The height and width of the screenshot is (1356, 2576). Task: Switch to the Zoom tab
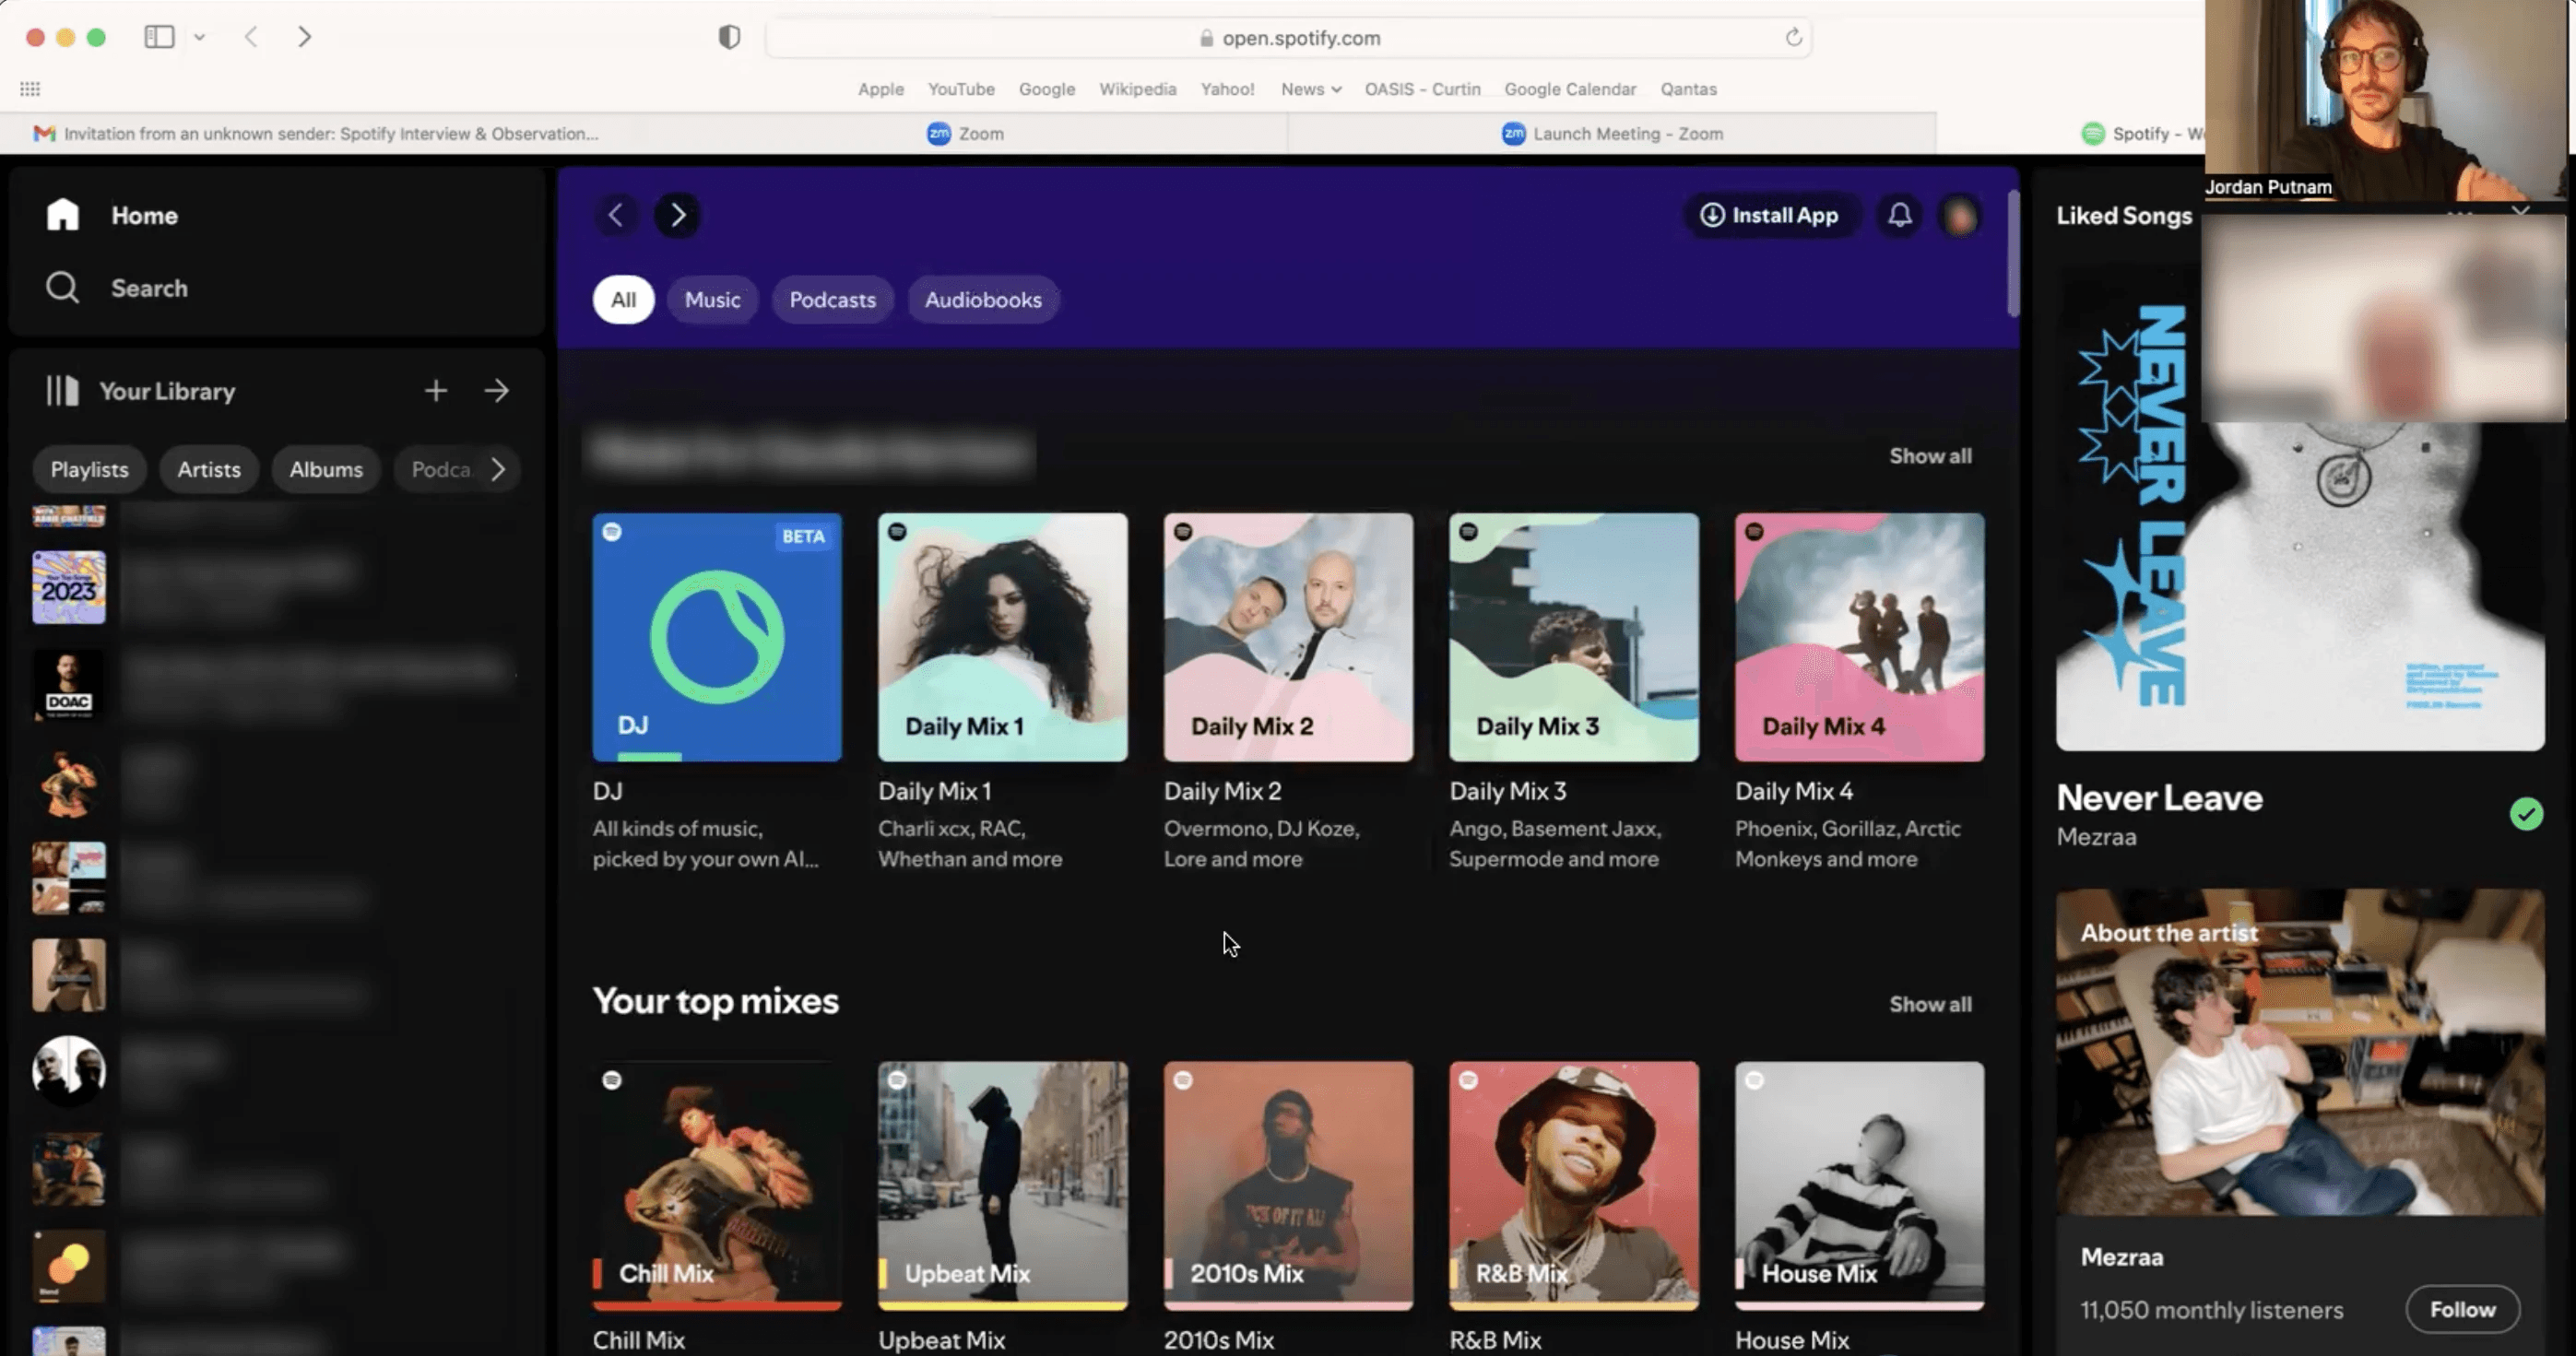965,134
